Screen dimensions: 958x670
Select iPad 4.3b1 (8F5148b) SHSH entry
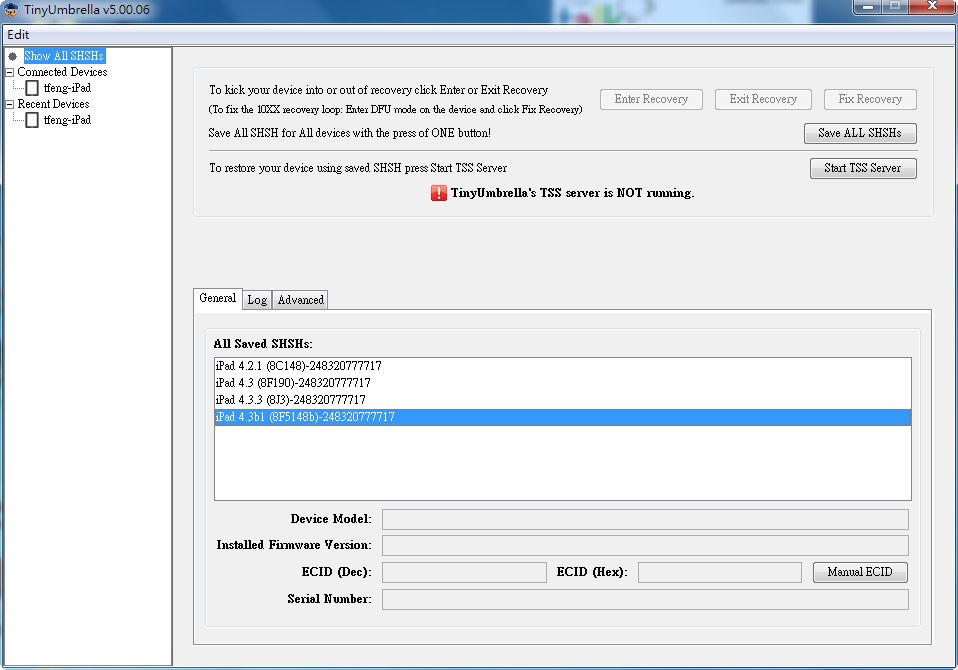pyautogui.click(x=563, y=417)
